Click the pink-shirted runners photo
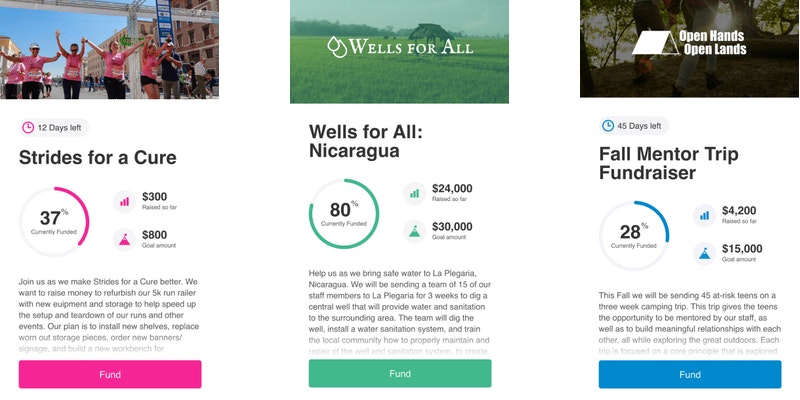 click(x=110, y=48)
